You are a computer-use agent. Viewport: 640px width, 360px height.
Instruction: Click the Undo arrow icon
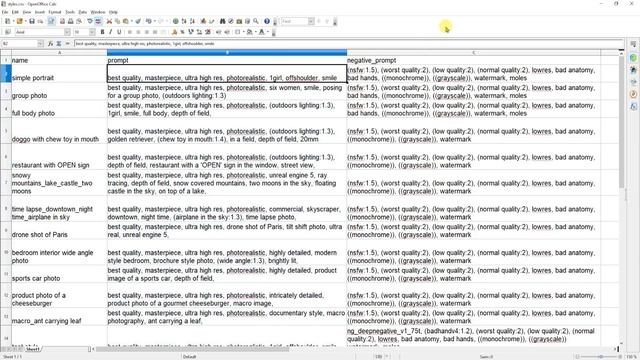pyautogui.click(x=149, y=21)
